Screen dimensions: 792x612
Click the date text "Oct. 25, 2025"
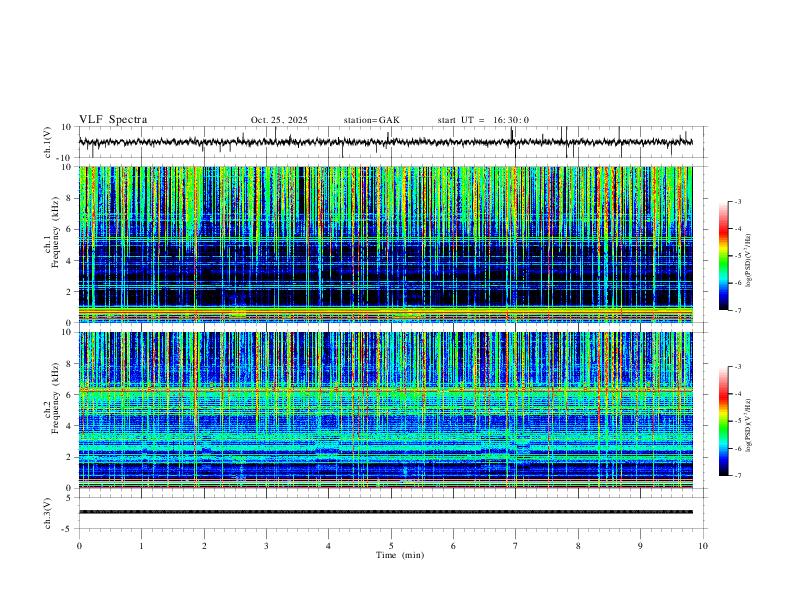[279, 120]
